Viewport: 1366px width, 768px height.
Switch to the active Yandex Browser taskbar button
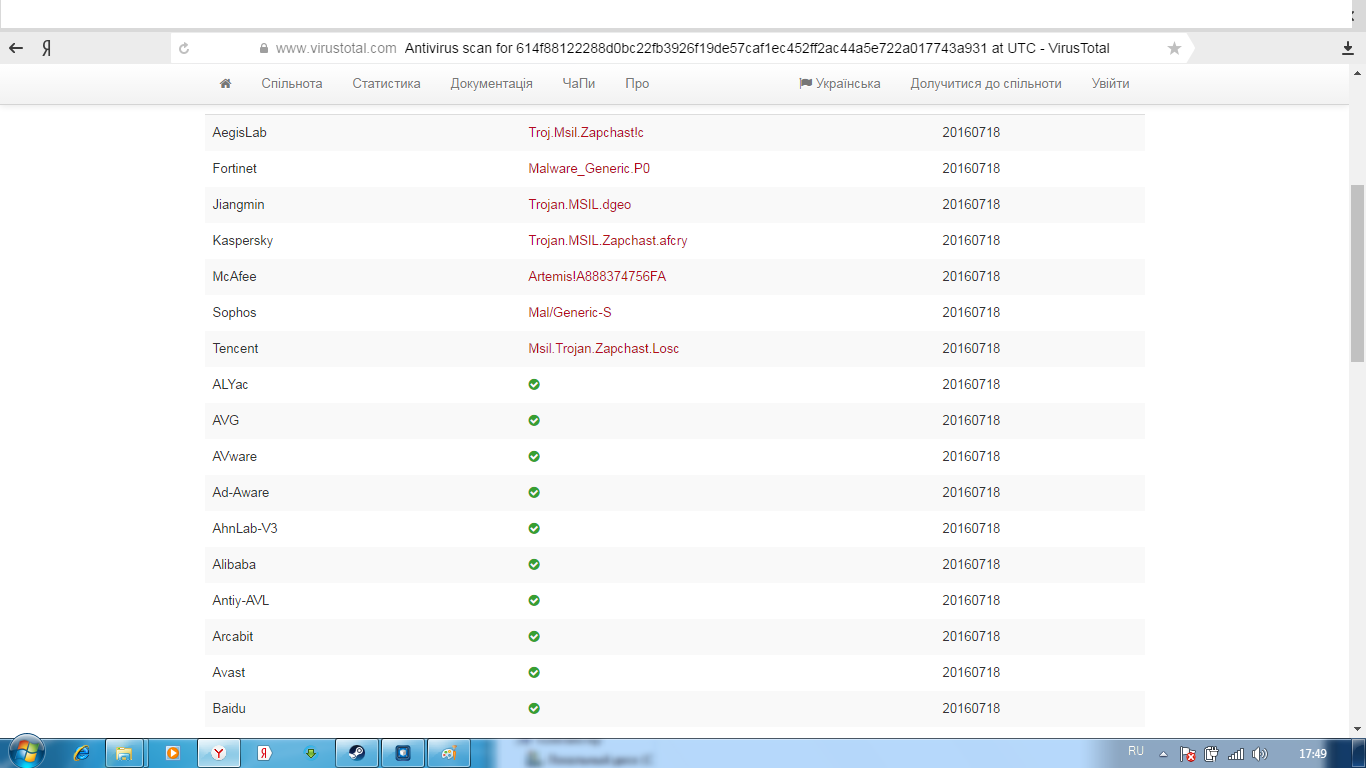(x=218, y=753)
